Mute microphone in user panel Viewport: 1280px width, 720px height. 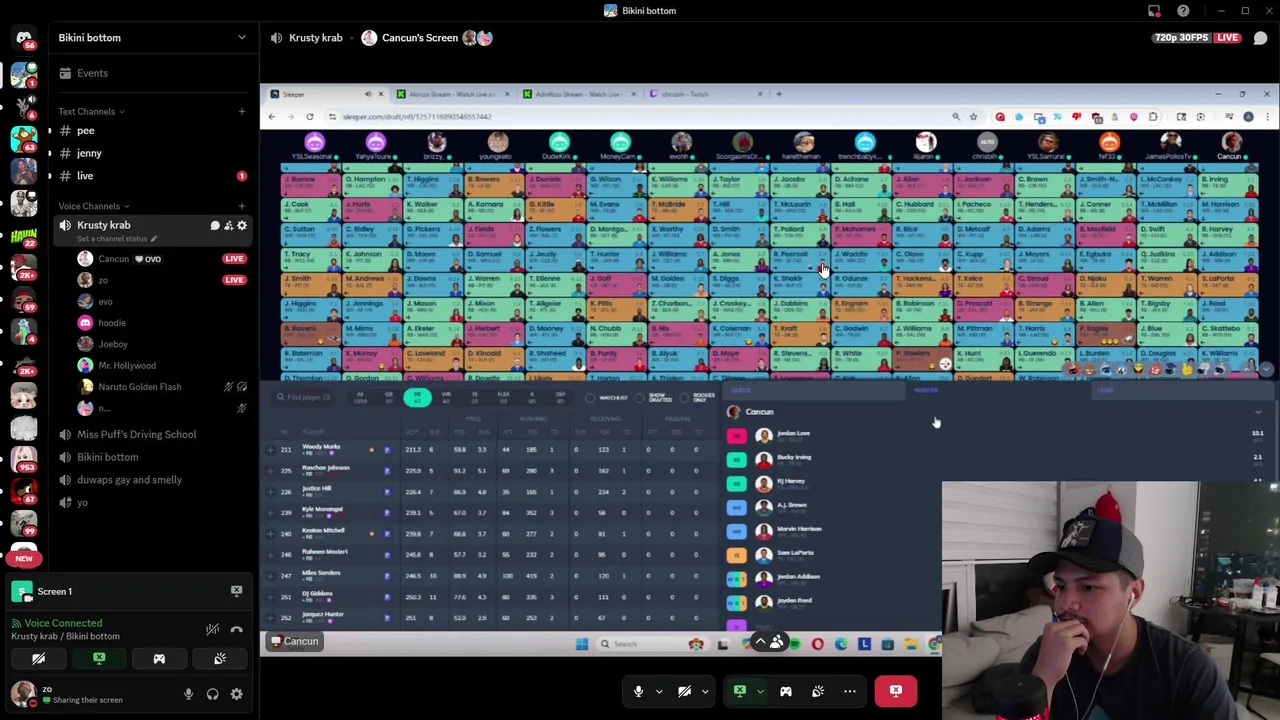pos(188,694)
